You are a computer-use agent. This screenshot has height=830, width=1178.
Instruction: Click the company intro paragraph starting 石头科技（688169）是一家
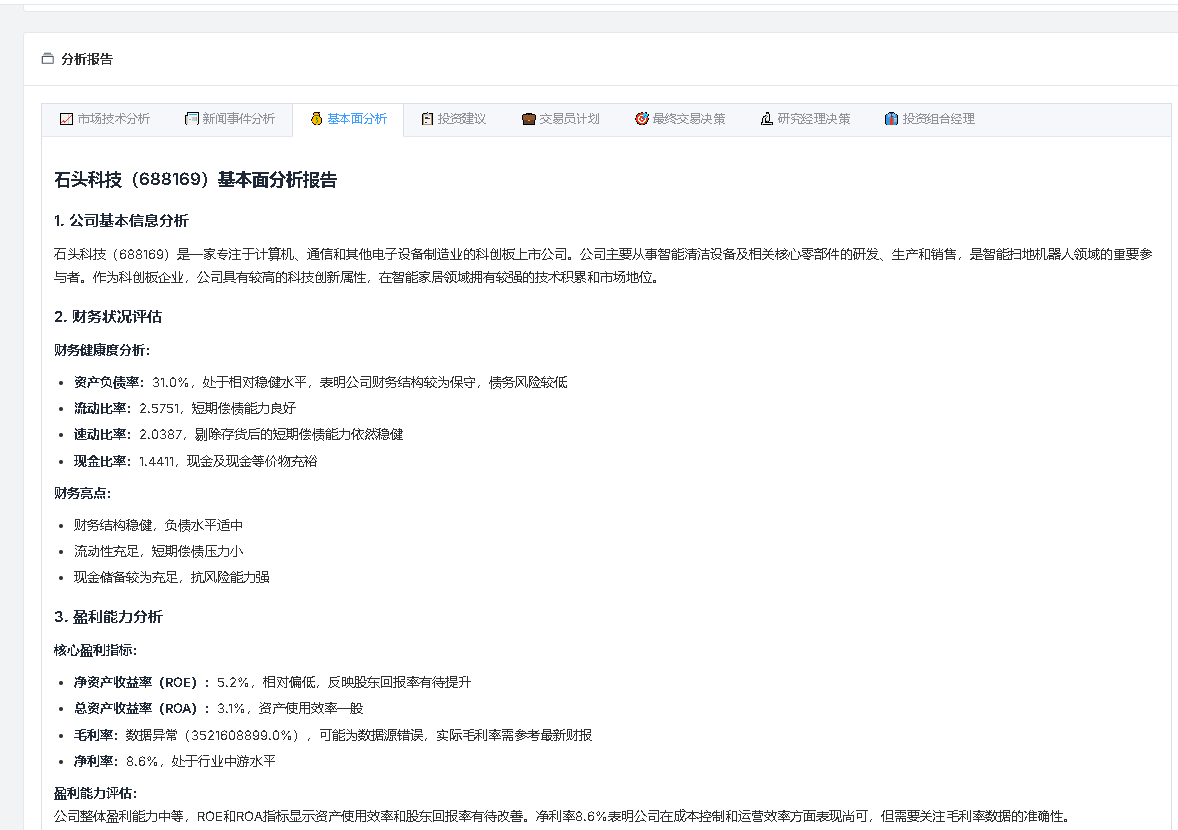pyautogui.click(x=603, y=265)
